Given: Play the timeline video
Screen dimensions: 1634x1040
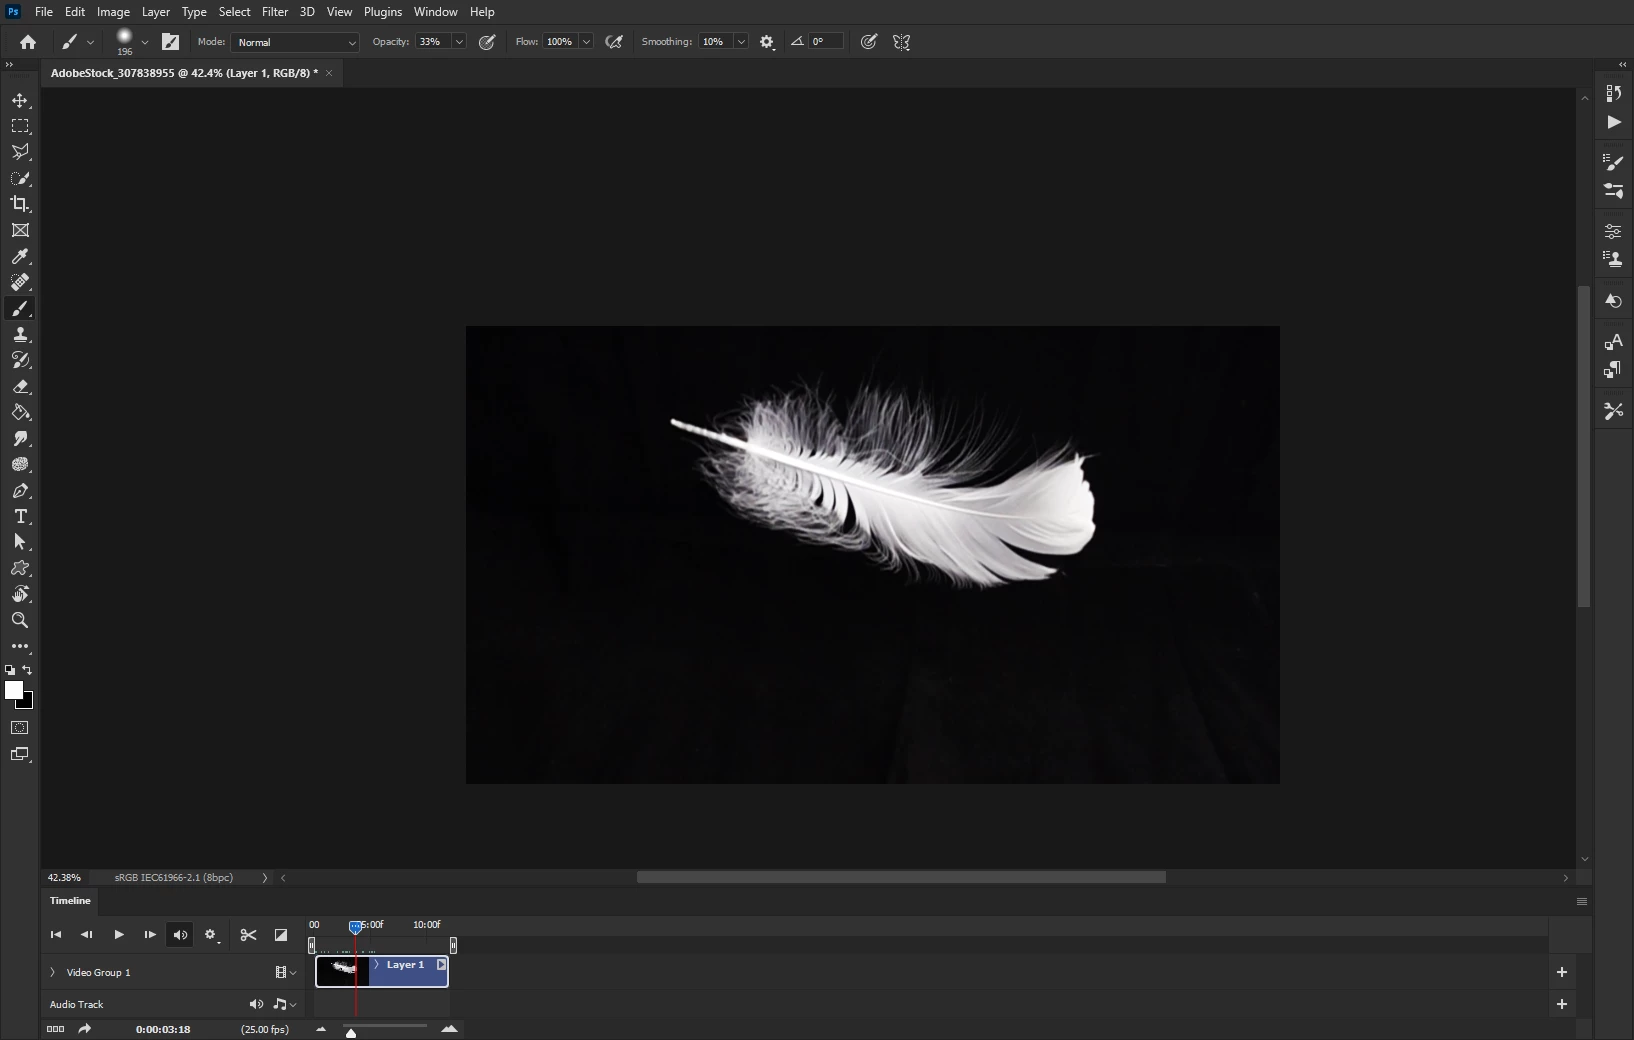Looking at the screenshot, I should [x=118, y=935].
